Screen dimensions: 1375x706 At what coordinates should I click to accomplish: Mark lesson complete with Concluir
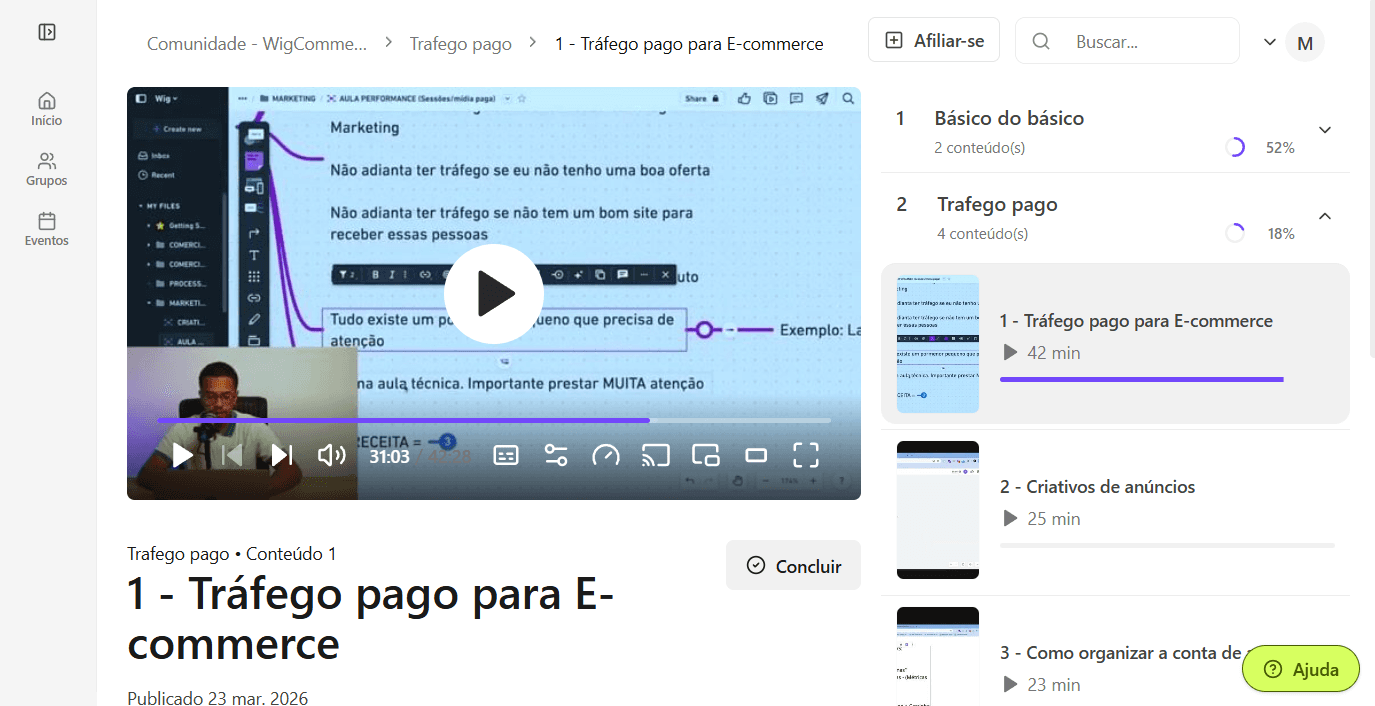[793, 566]
